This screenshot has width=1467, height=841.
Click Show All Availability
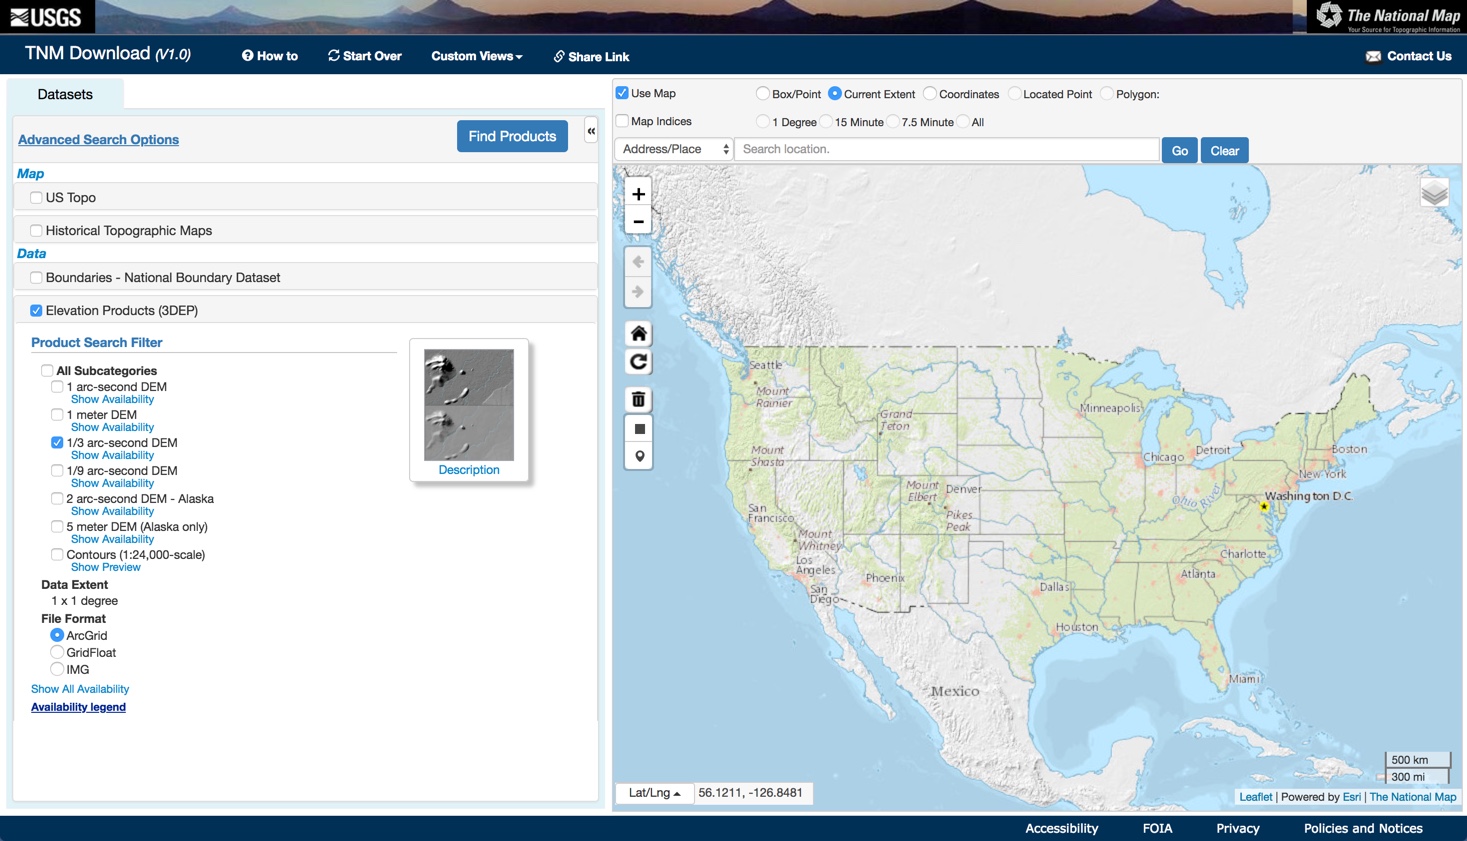pyautogui.click(x=80, y=689)
